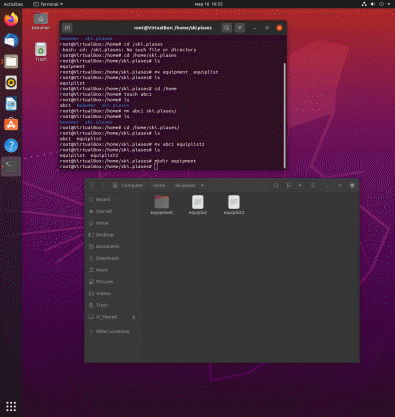The width and height of the screenshot is (395, 417).
Task: Click the Terminal command prompt cursor
Action: point(156,166)
